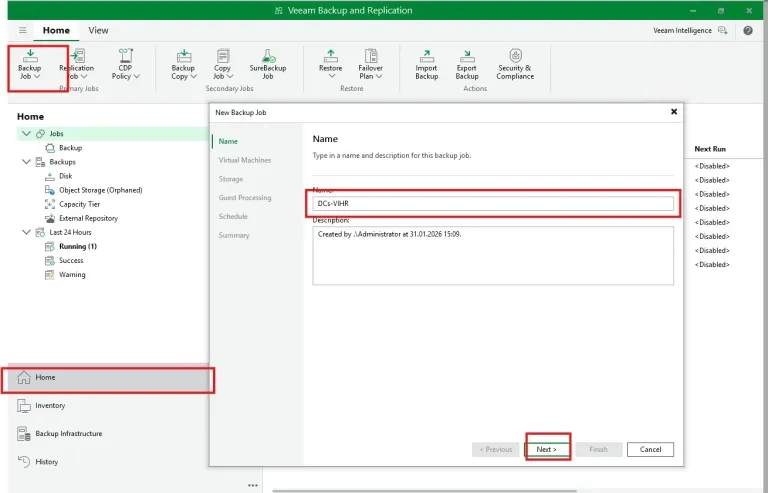This screenshot has height=493, width=768.
Task: Collapse the Backups tree node
Action: [25, 161]
